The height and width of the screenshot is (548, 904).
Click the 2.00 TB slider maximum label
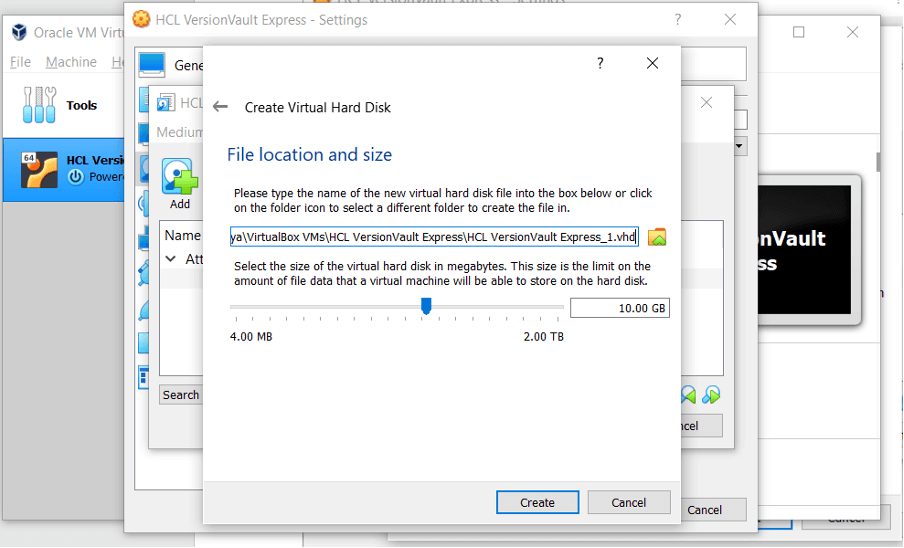543,337
